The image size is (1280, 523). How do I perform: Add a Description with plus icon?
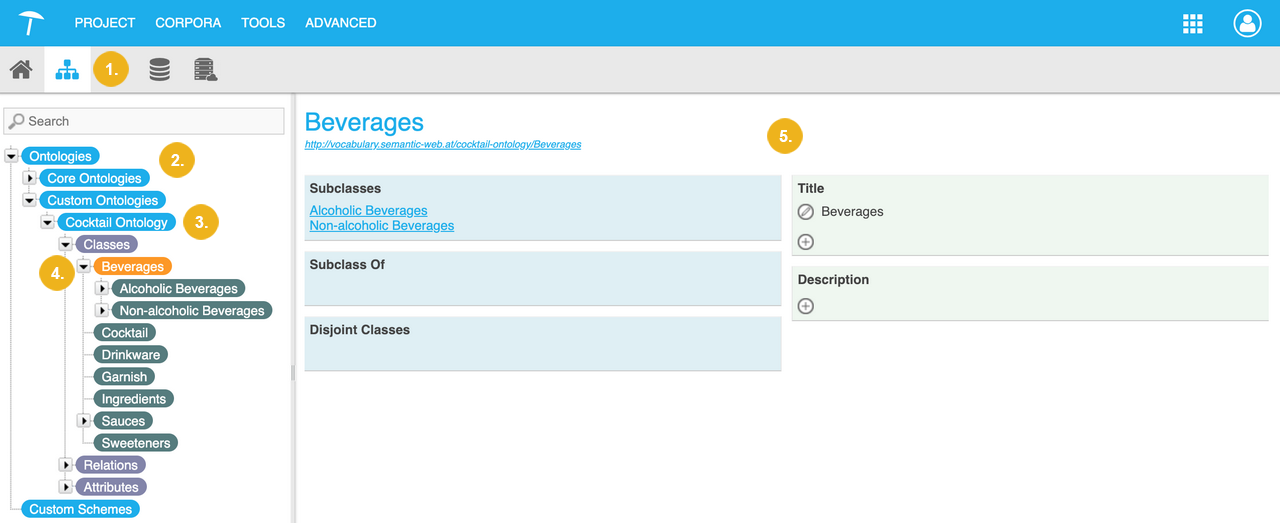(x=806, y=306)
